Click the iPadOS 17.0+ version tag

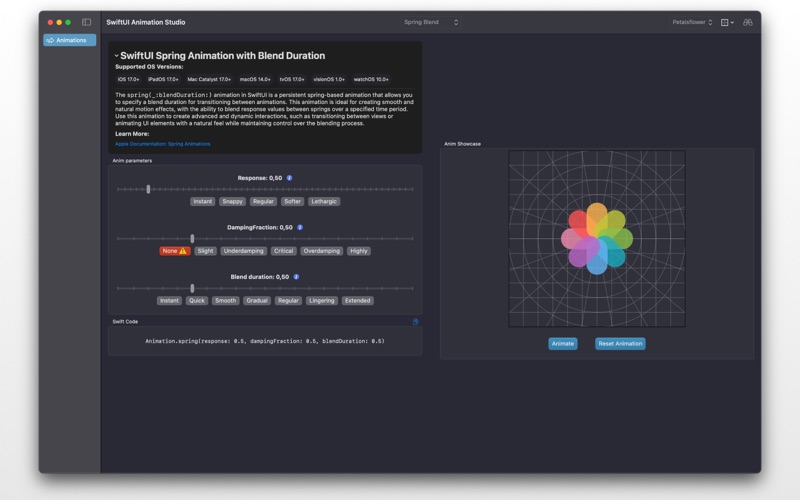(x=163, y=80)
